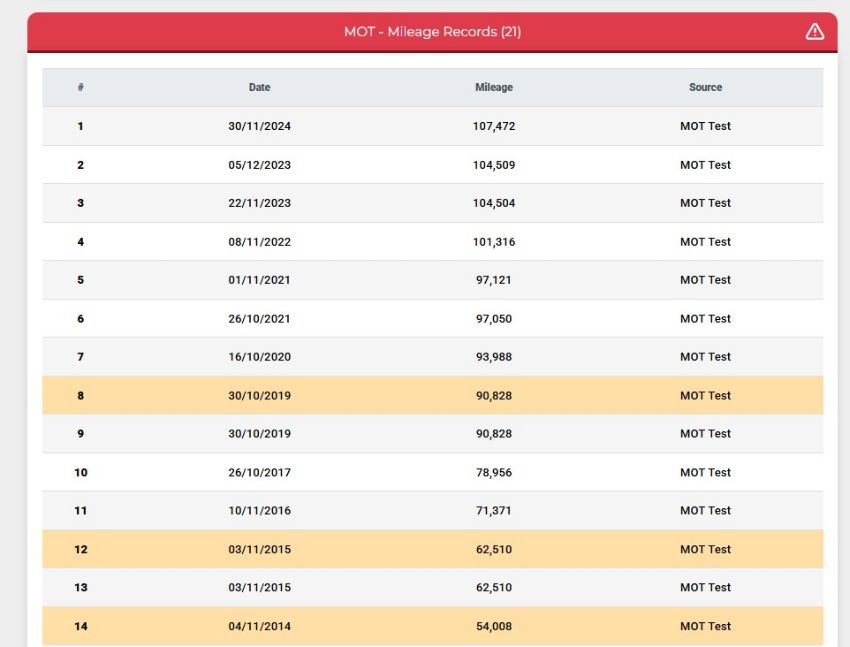Select highlighted row number 12
The height and width of the screenshot is (647, 850).
pyautogui.click(x=80, y=549)
